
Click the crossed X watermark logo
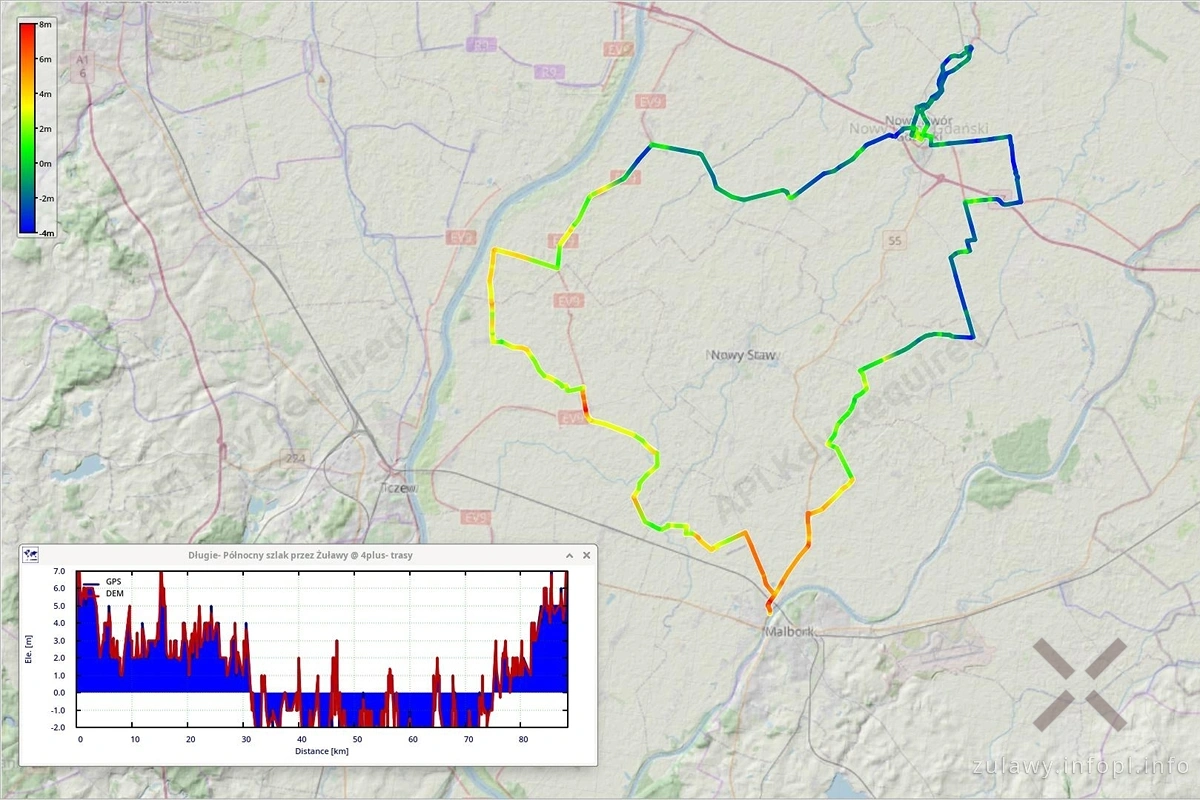(1079, 685)
